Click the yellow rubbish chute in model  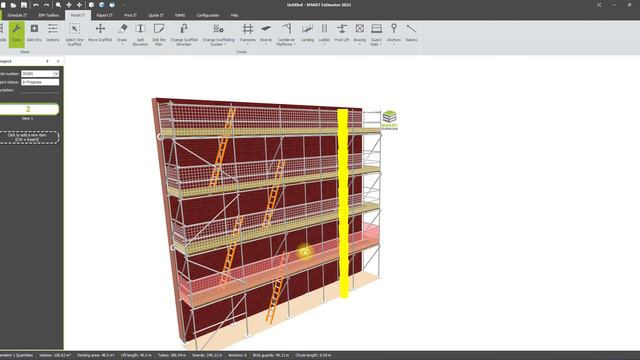coord(343,202)
